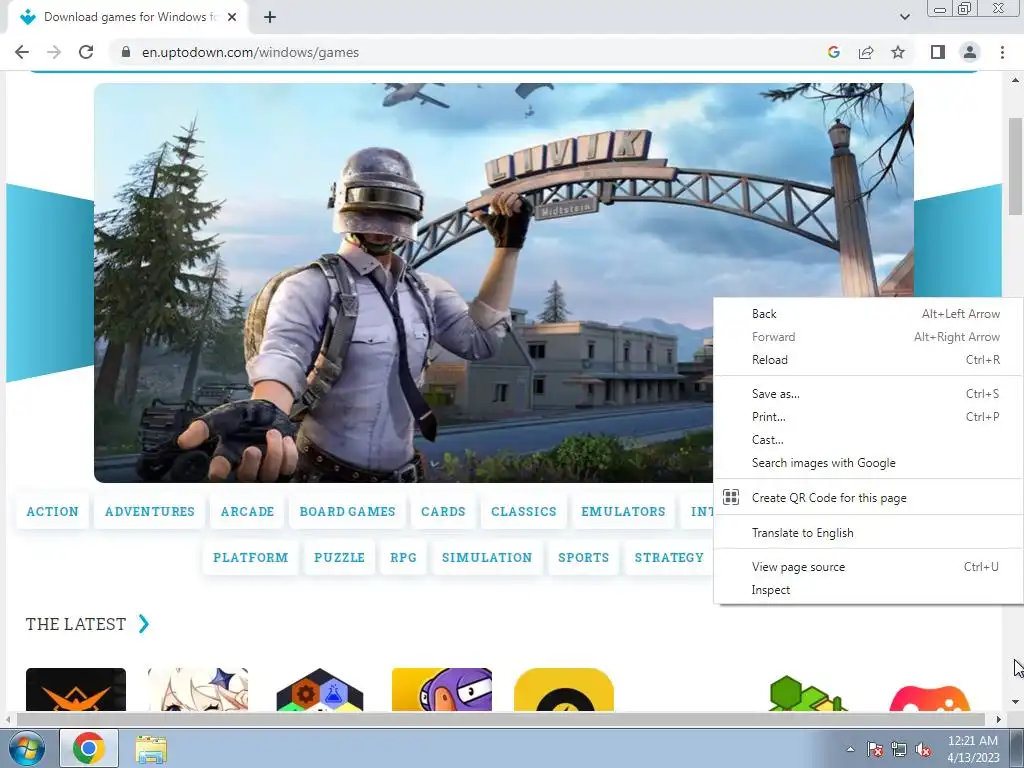Click the browser Forward arrow button

(54, 52)
